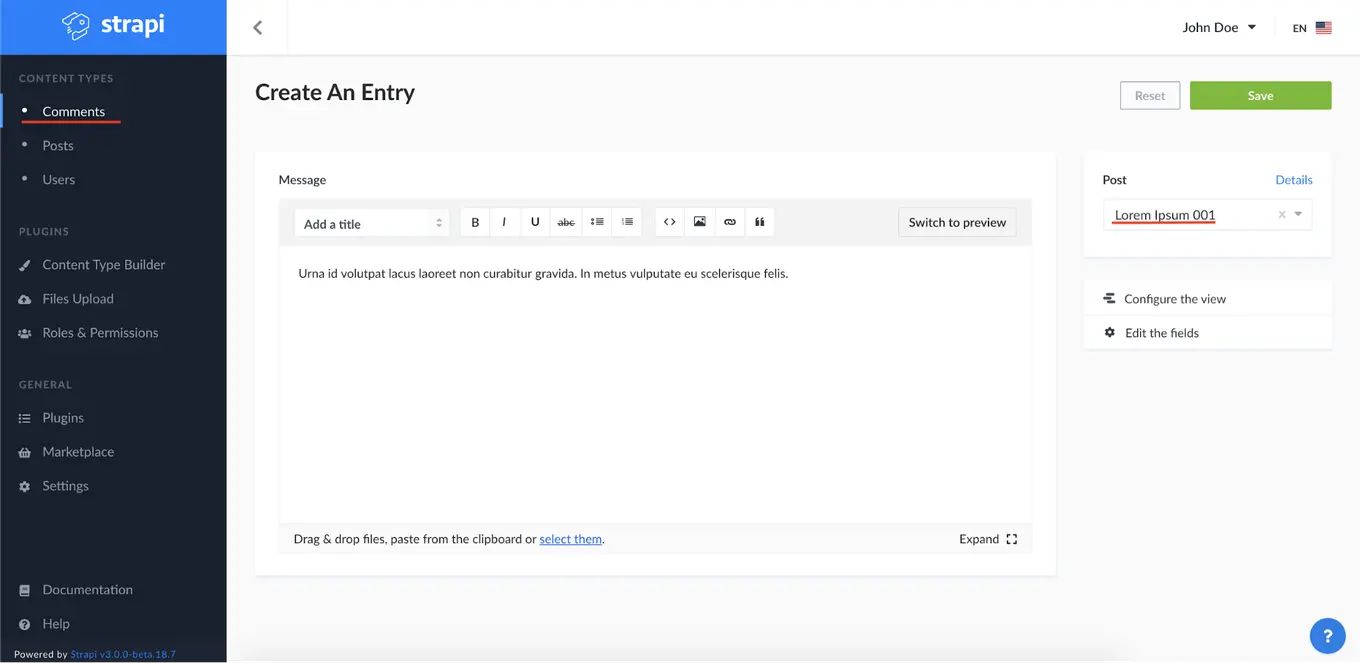Toggle underline formatting
This screenshot has height=663, width=1360.
coord(535,221)
